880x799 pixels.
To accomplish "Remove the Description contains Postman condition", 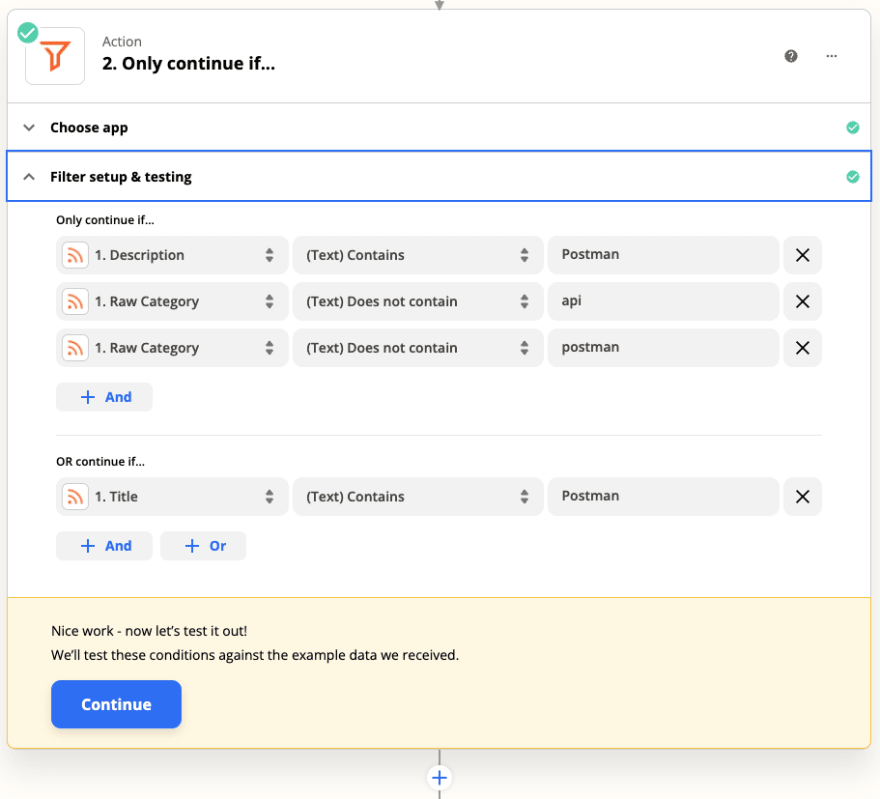I will pos(803,255).
